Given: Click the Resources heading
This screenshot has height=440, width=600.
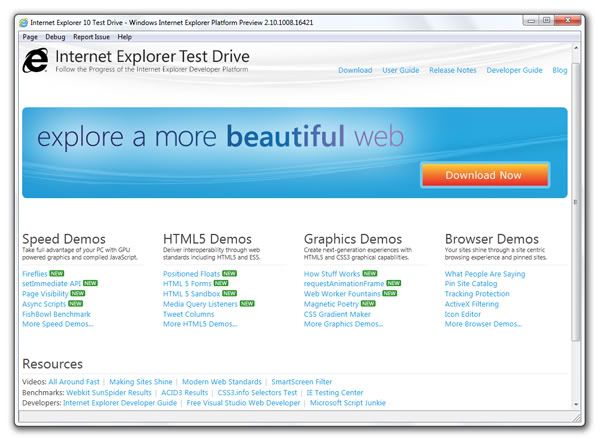Looking at the screenshot, I should click(x=52, y=364).
